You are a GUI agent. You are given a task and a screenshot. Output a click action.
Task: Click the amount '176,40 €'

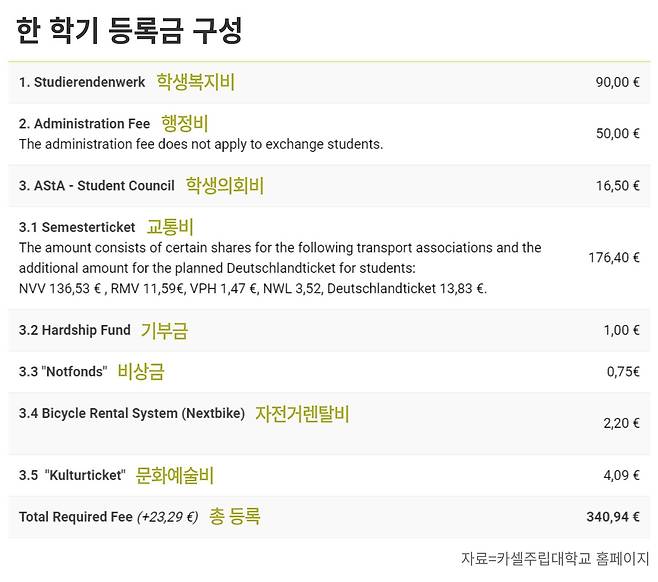(614, 257)
